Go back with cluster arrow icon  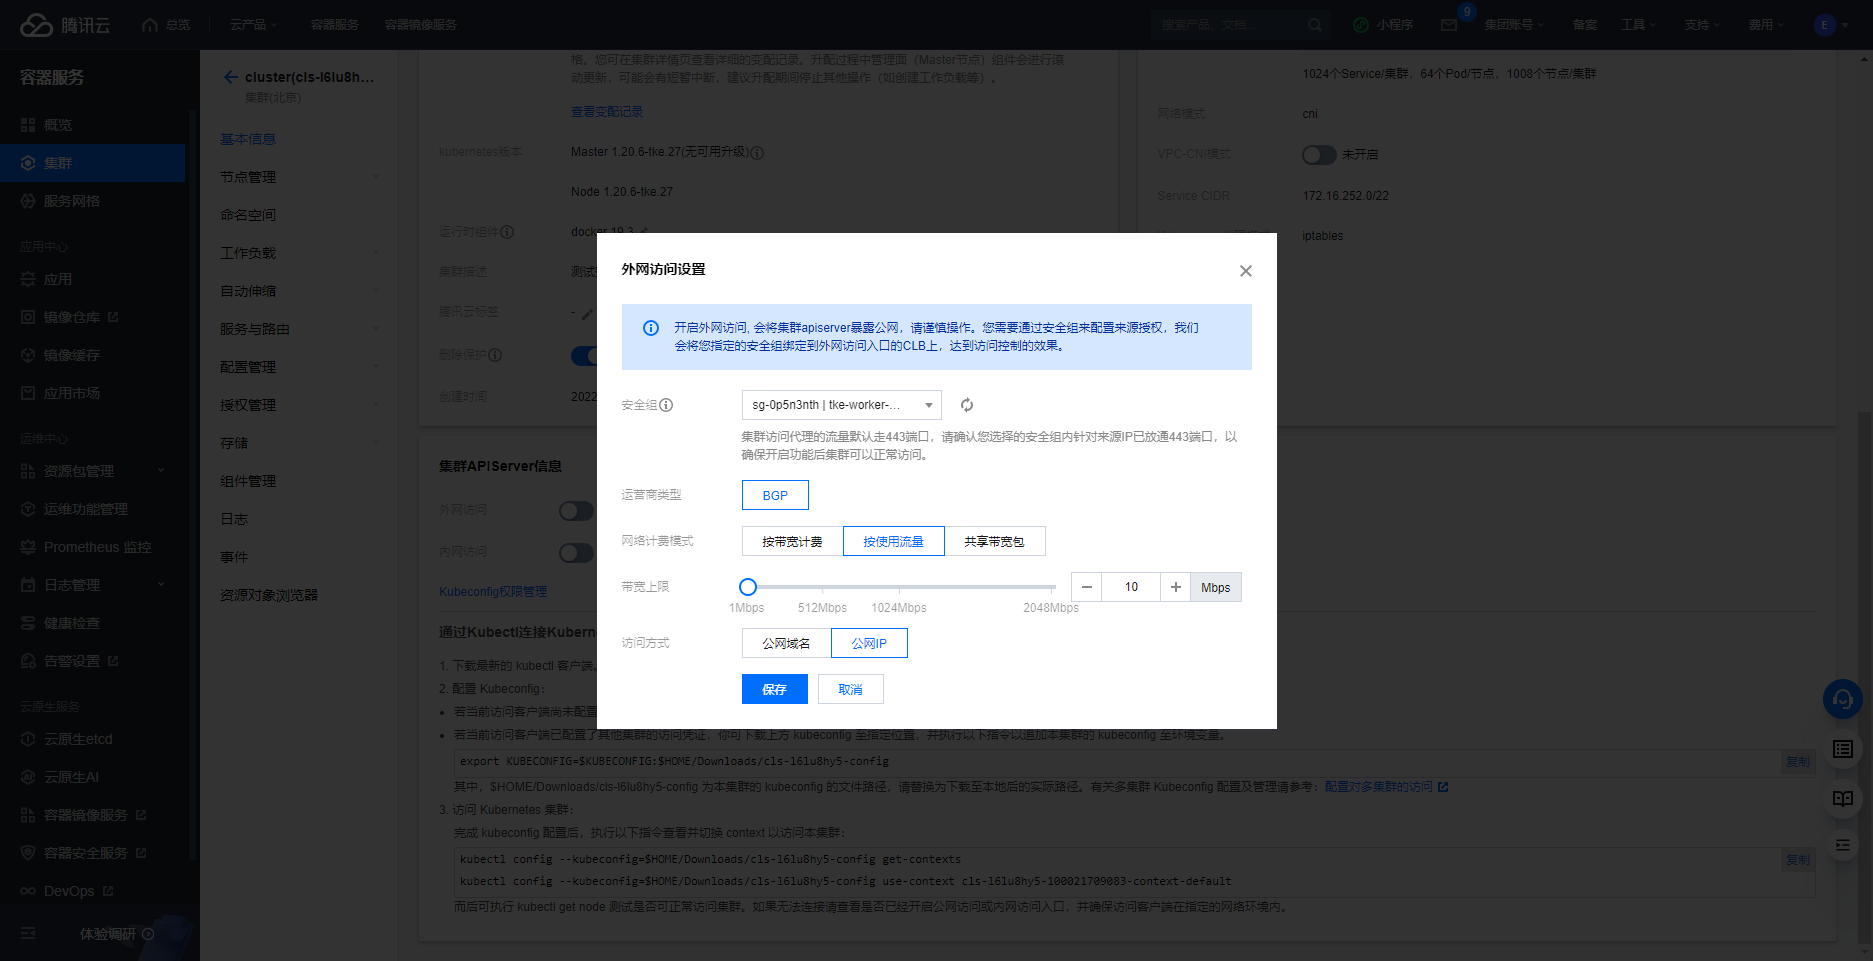231,77
